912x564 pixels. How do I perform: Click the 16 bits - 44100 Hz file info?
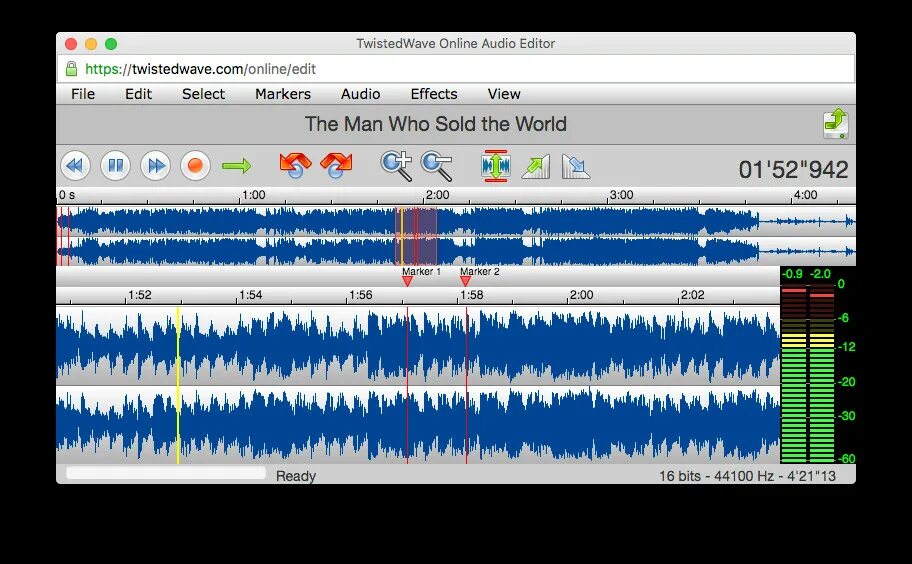[747, 476]
